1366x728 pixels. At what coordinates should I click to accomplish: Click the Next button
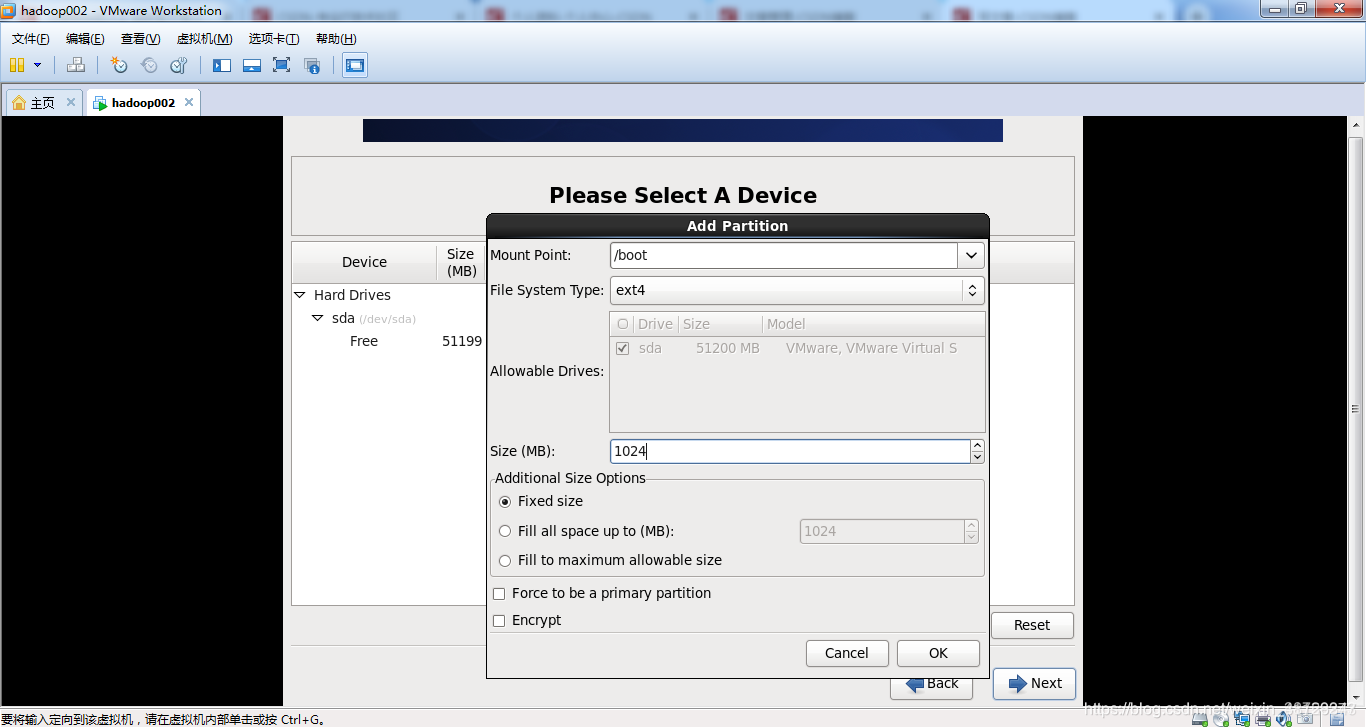coord(1034,684)
